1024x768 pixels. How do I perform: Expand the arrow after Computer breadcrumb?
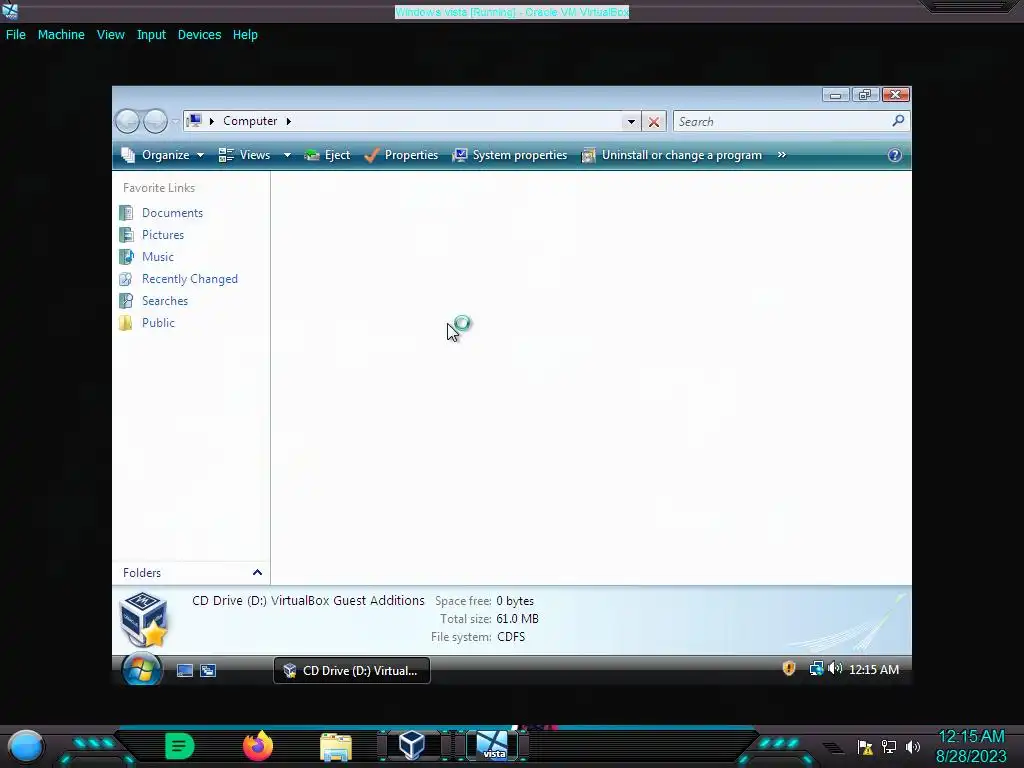pos(289,121)
